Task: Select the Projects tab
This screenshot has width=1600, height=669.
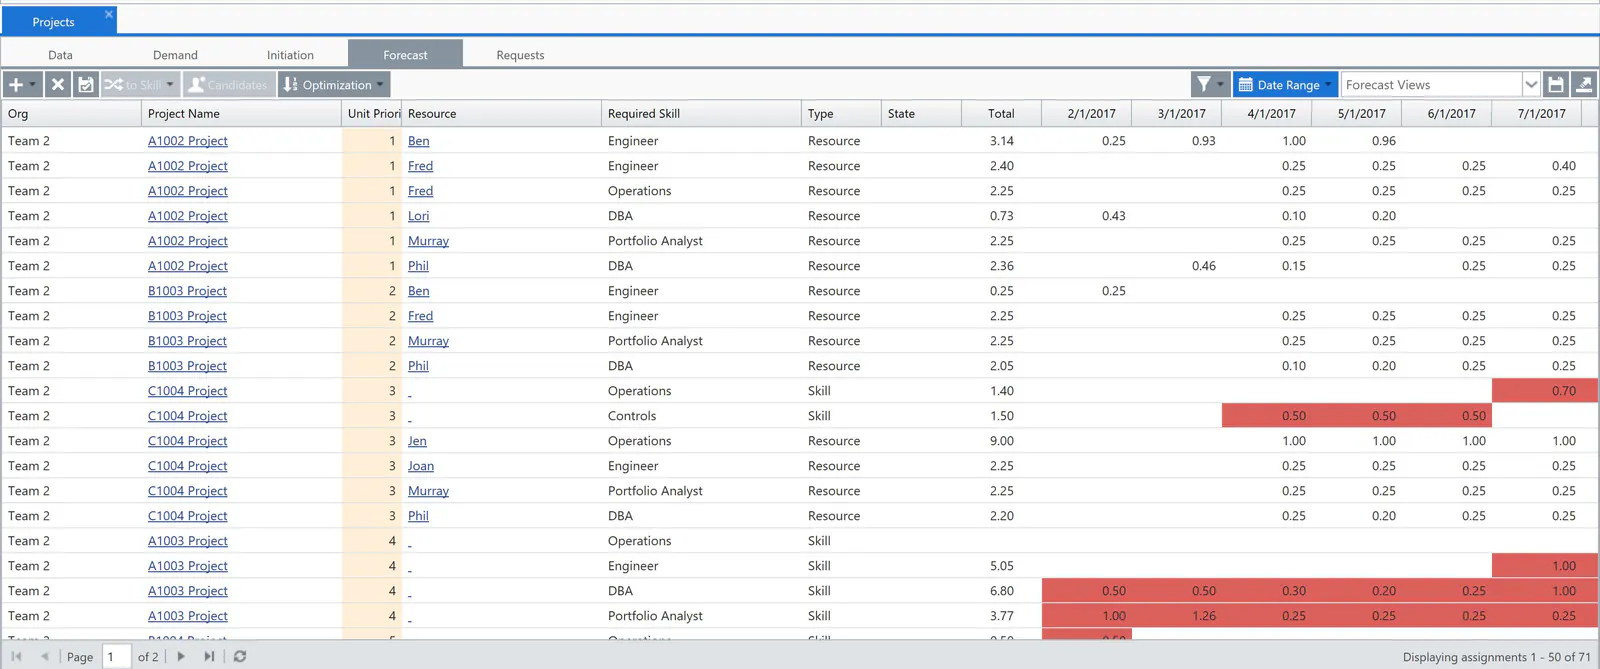Action: coord(53,22)
